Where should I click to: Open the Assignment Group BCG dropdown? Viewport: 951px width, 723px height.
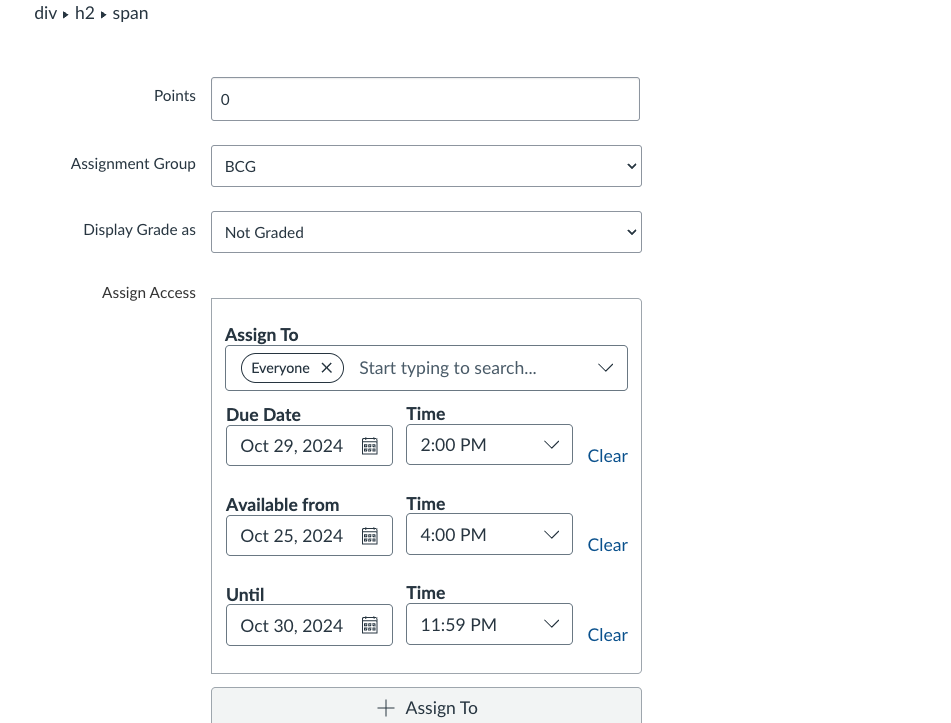point(426,166)
